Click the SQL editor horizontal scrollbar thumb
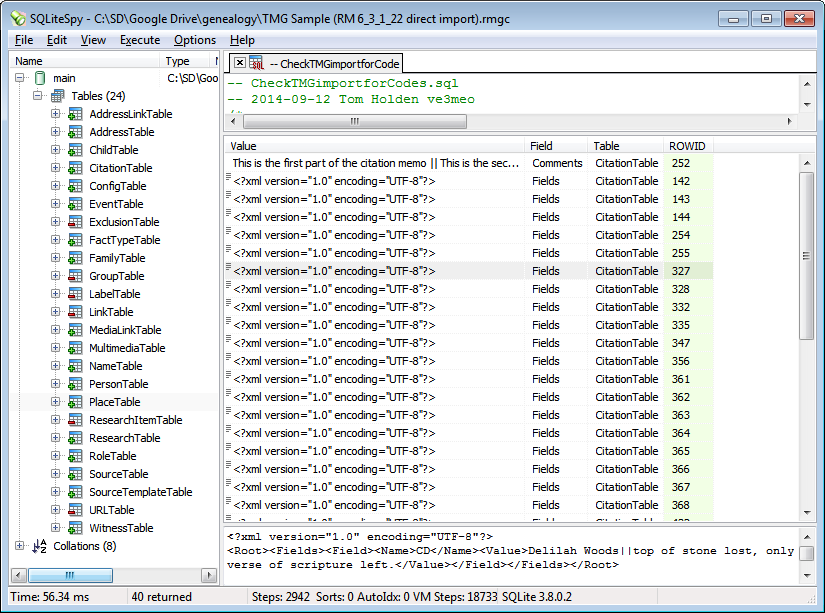Image resolution: width=825 pixels, height=613 pixels. pos(355,122)
